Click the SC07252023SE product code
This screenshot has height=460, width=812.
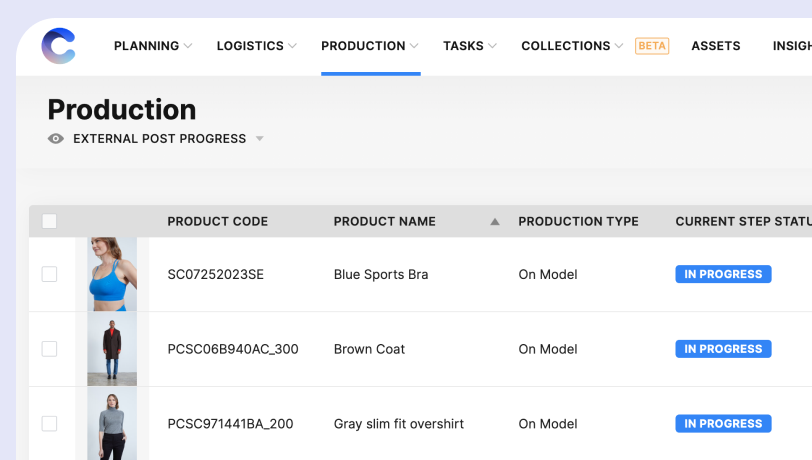click(215, 274)
